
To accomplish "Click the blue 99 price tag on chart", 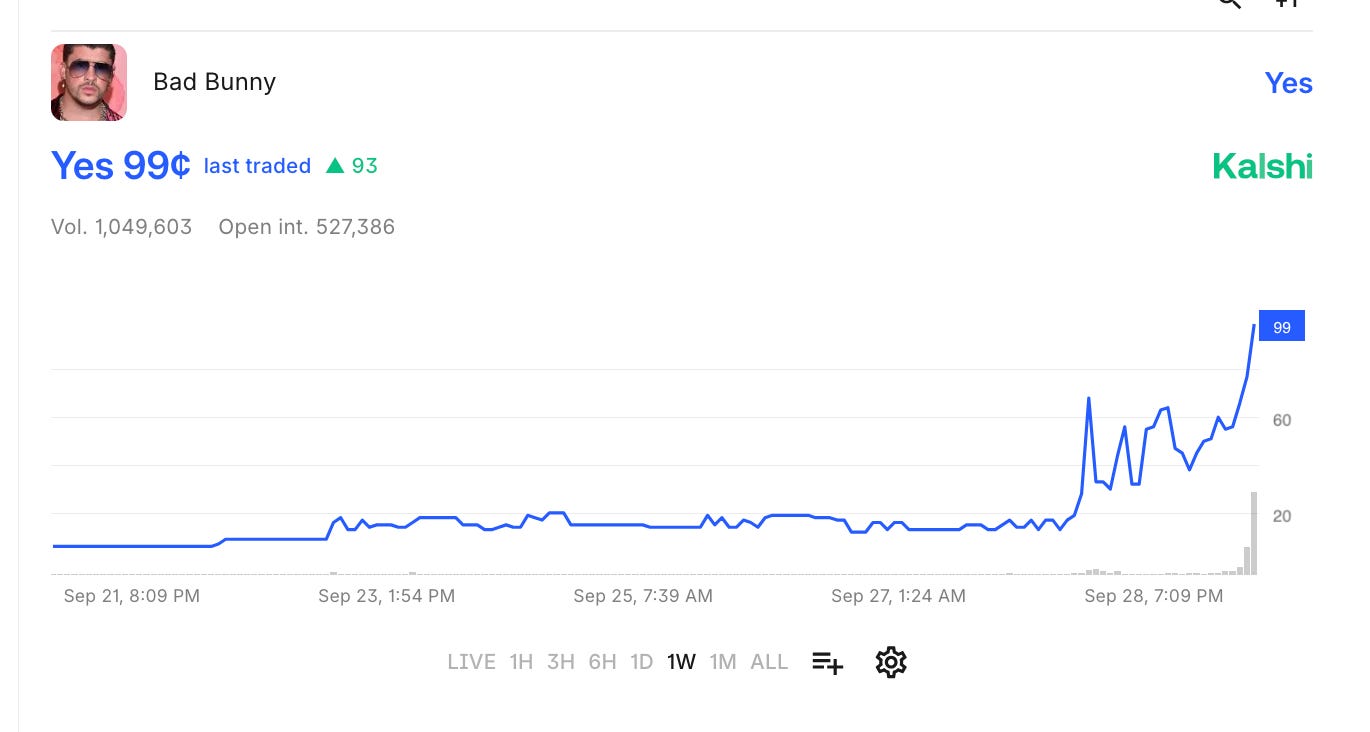I will coord(1281,327).
